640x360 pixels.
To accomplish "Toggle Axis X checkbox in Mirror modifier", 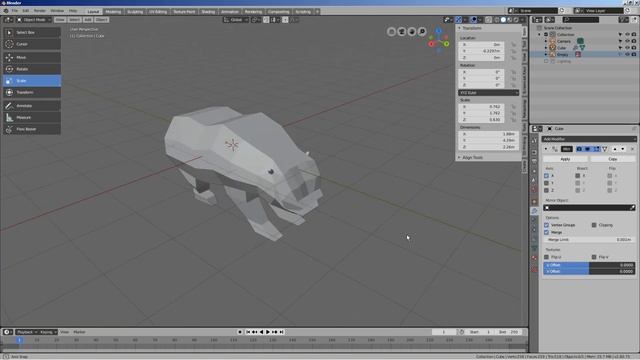I will 546,176.
